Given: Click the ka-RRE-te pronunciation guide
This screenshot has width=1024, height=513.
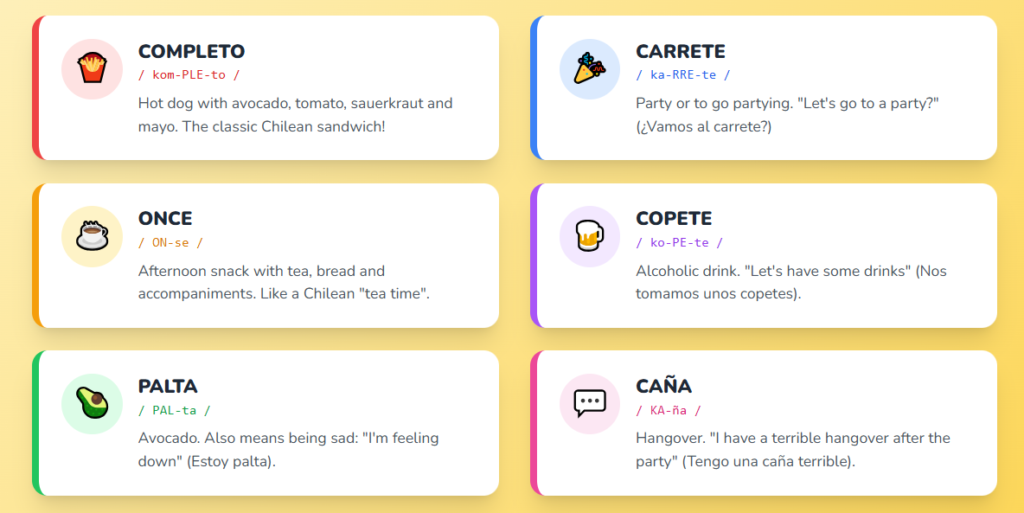Looking at the screenshot, I should pyautogui.click(x=683, y=75).
